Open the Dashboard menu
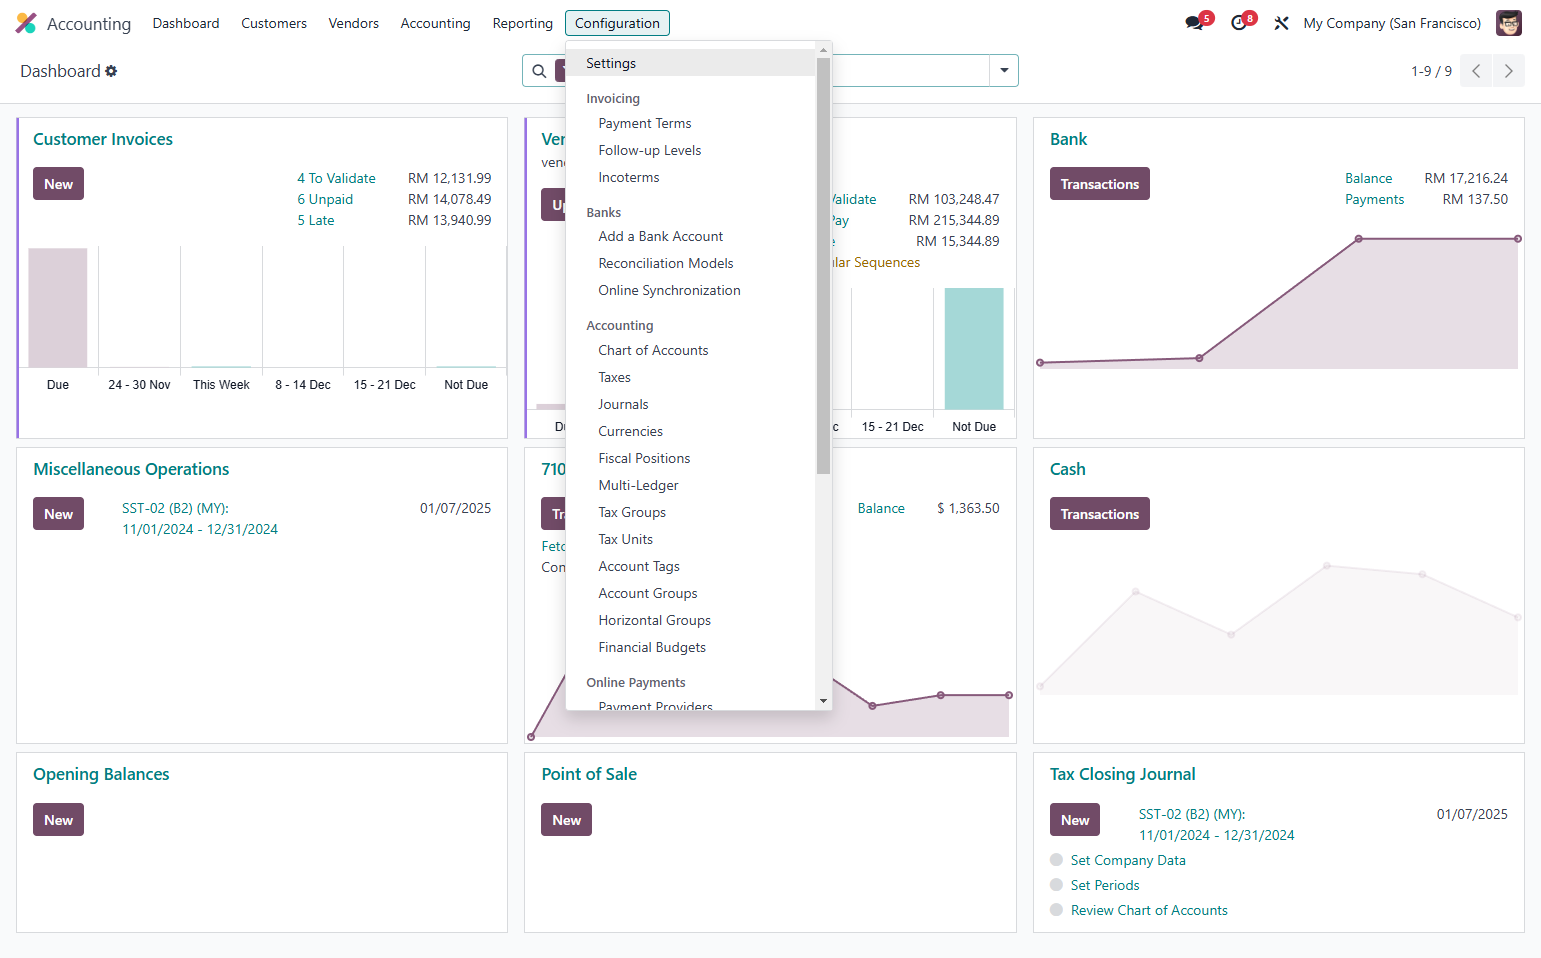The height and width of the screenshot is (958, 1541). click(x=186, y=23)
